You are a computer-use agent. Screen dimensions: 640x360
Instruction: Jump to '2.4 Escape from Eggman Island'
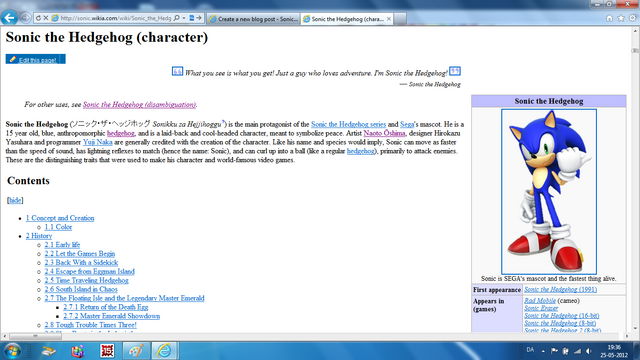pyautogui.click(x=89, y=271)
